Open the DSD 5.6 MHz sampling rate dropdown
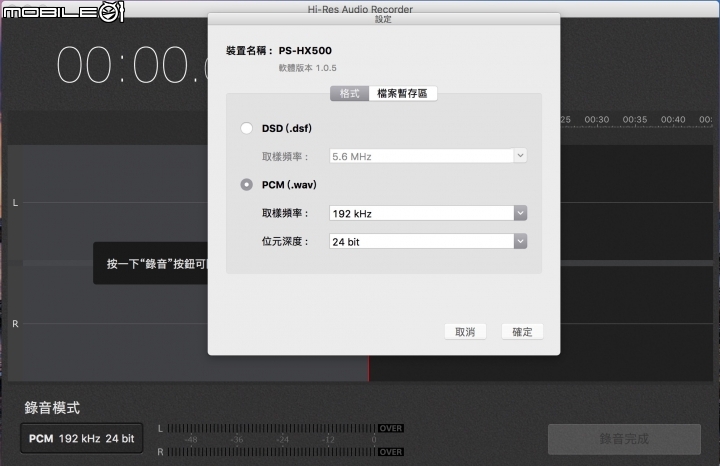Image resolution: width=720 pixels, height=466 pixels. coord(428,156)
